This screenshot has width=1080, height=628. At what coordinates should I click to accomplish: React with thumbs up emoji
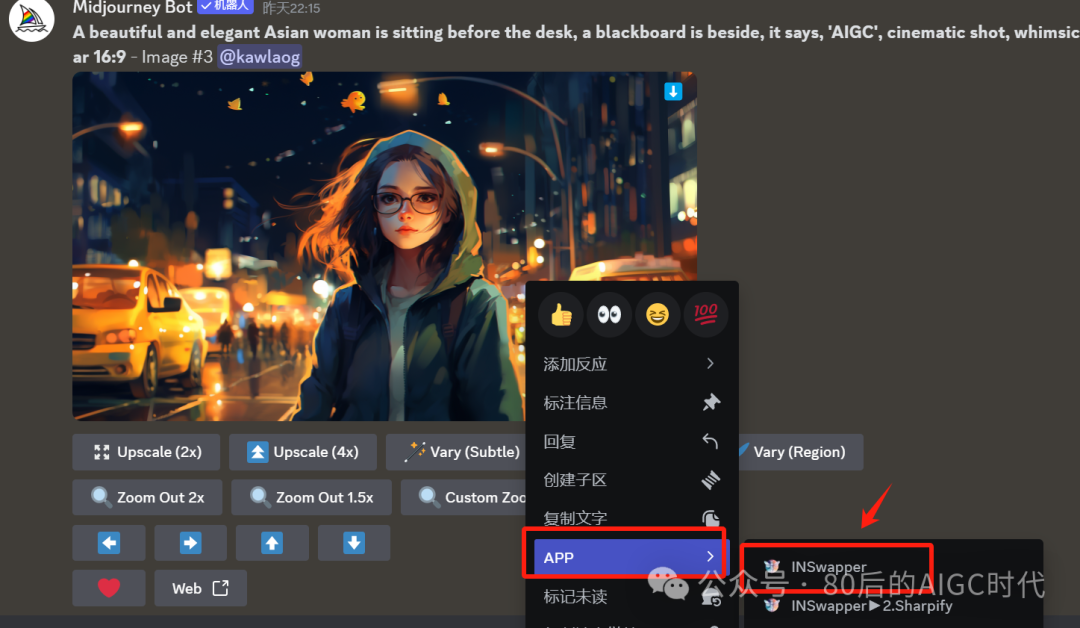click(x=561, y=315)
